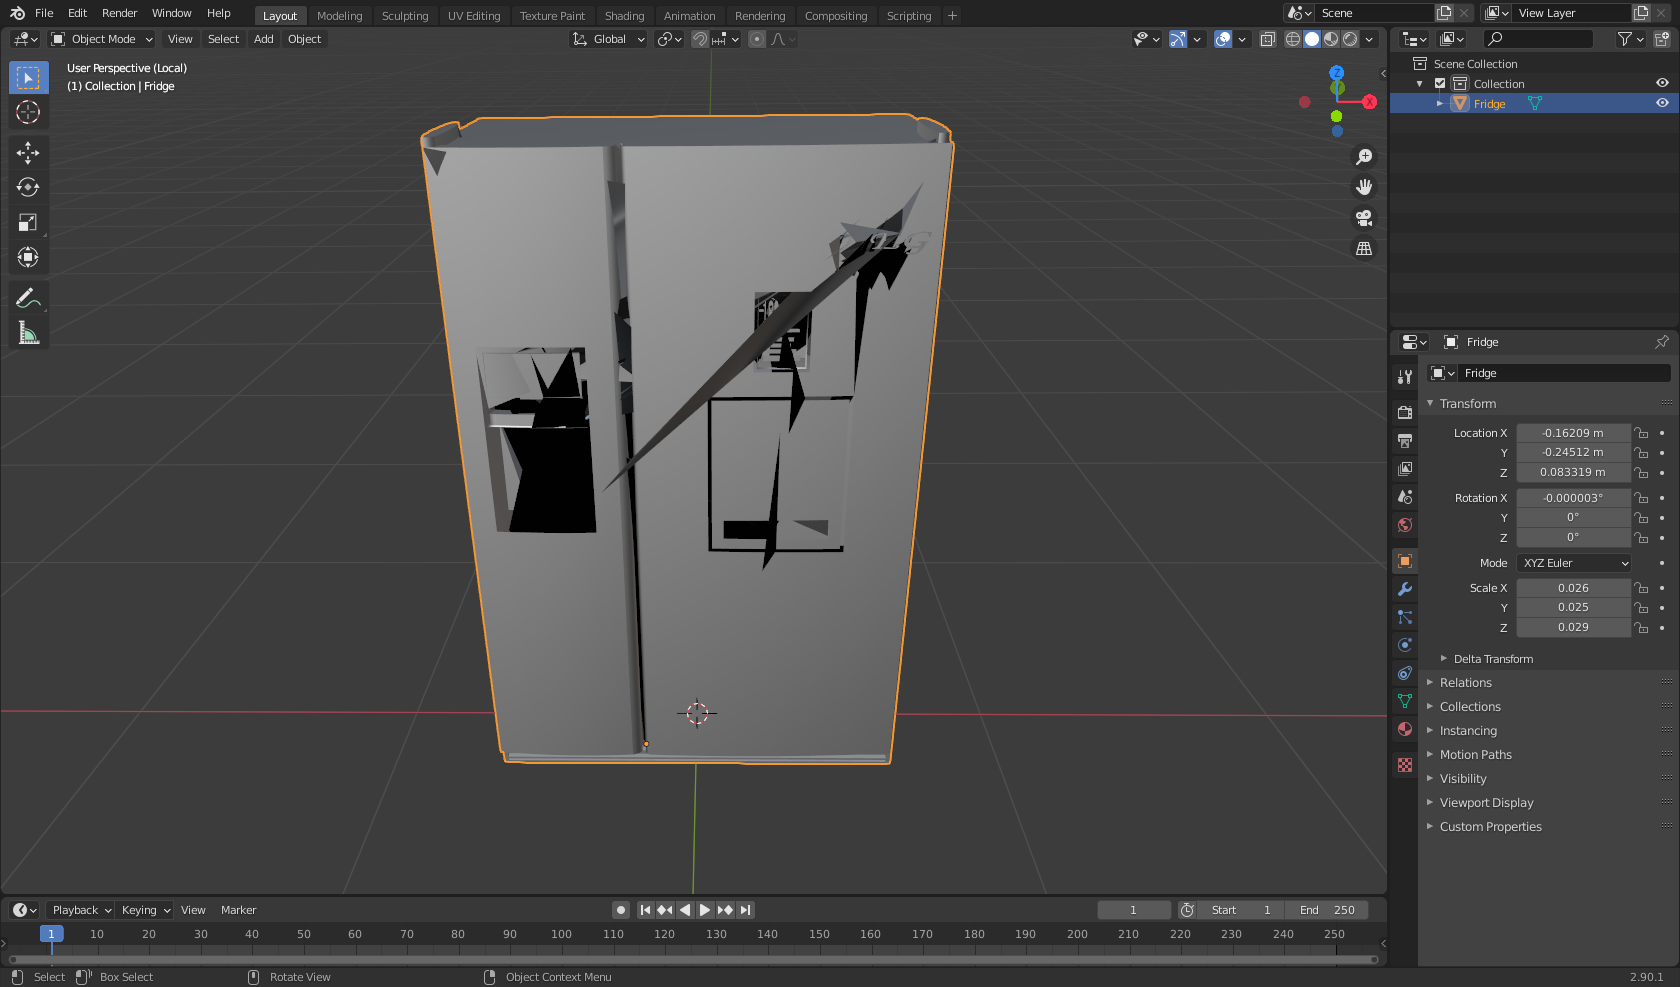Switch to the Sculpting workspace tab

click(404, 16)
